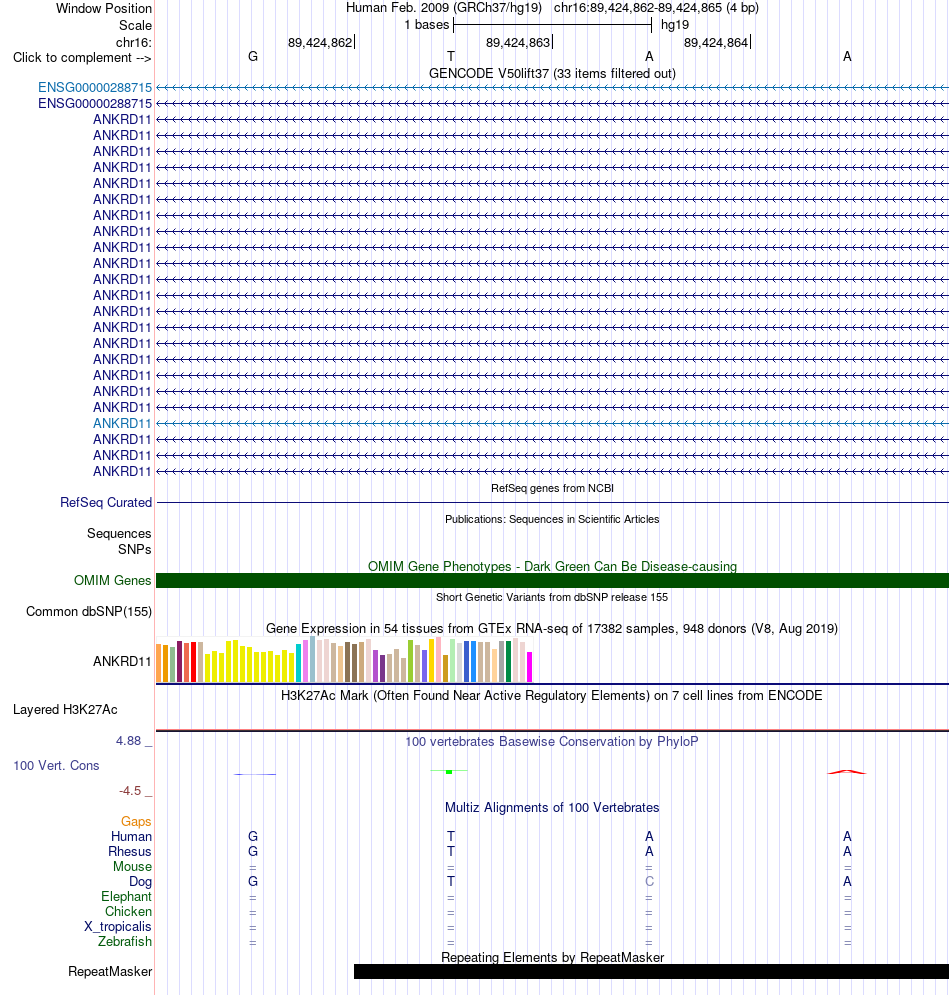The height and width of the screenshot is (995, 950).
Task: Select the light-blue highlighted ANKRD11 transcript label
Action: tap(122, 423)
